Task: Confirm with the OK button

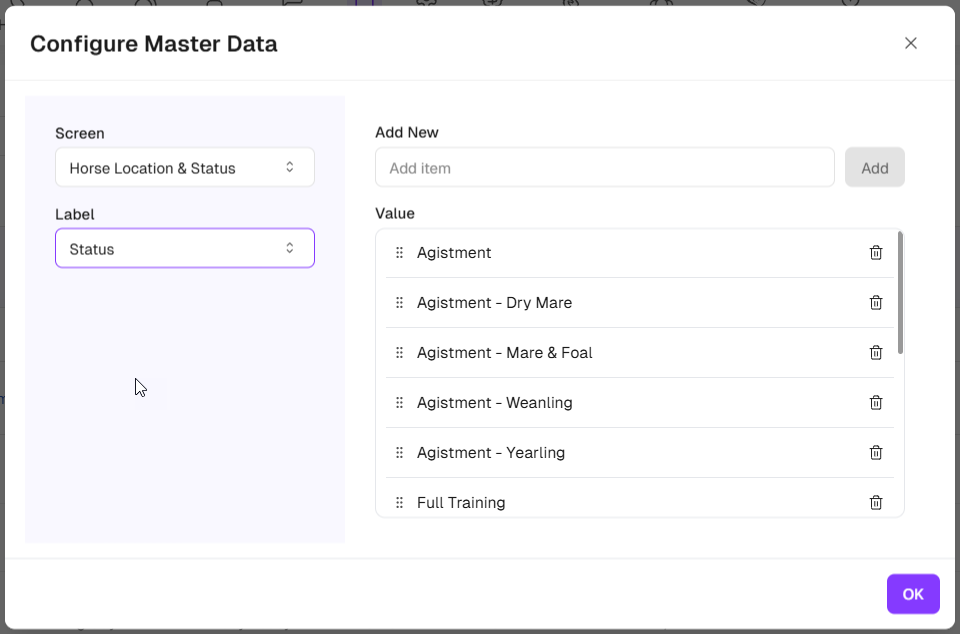Action: 912,594
